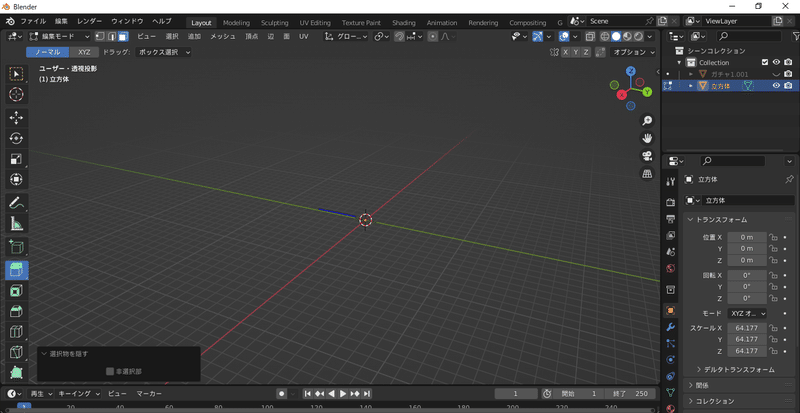Pin the properties editor to 立方体
This screenshot has width=800, height=413.
point(789,179)
